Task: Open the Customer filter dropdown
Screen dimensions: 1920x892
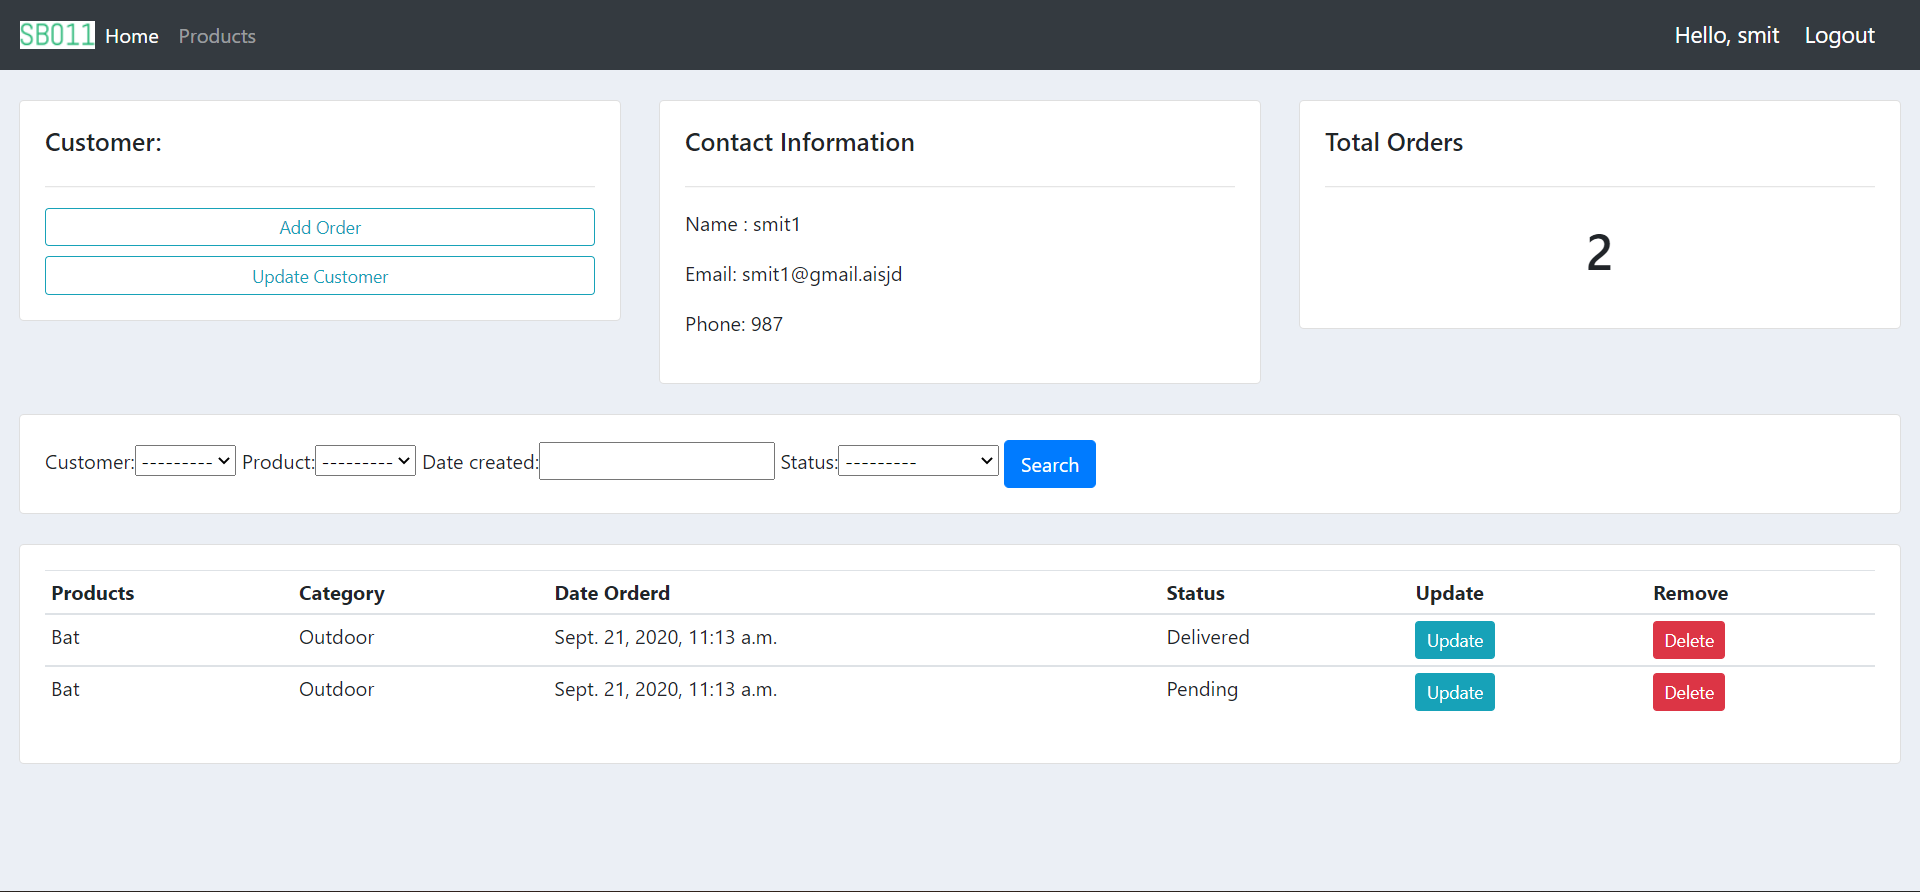Action: click(185, 461)
